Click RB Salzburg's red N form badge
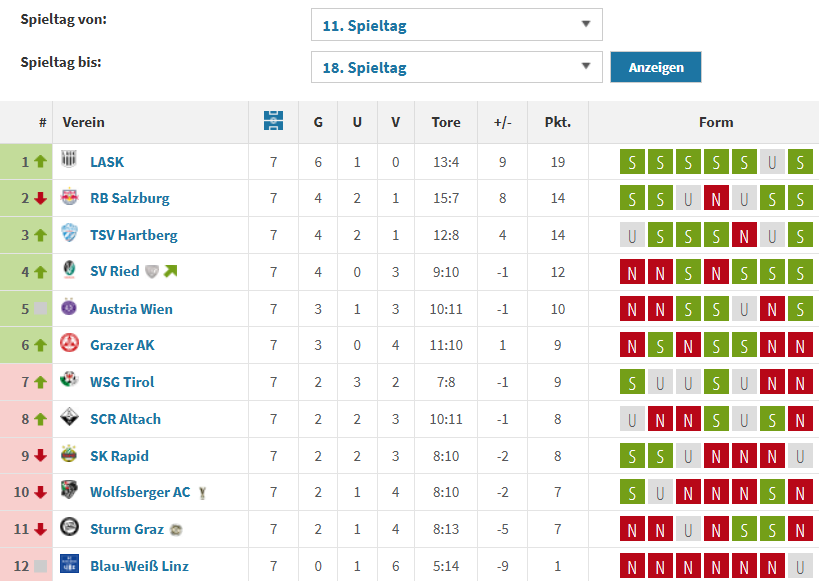This screenshot has width=819, height=581. [x=716, y=198]
